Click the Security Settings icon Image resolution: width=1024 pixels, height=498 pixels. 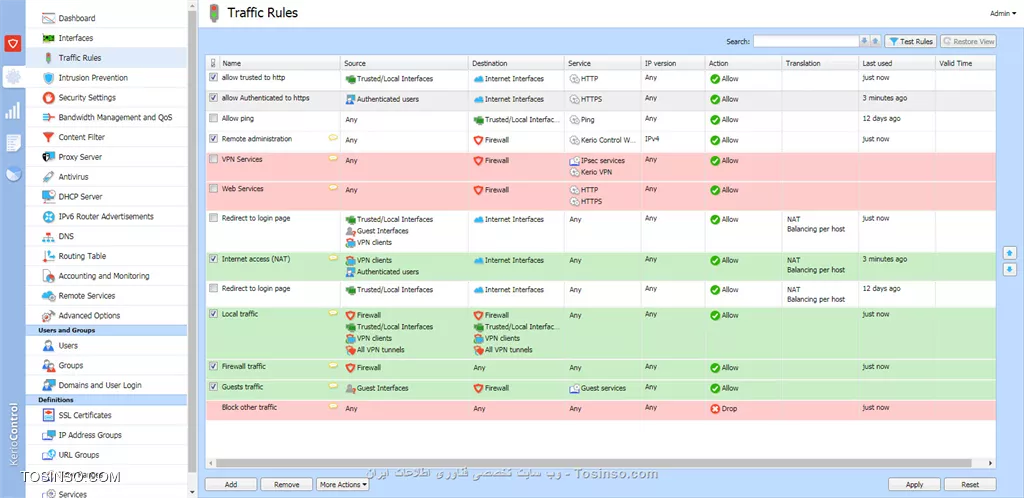click(48, 97)
